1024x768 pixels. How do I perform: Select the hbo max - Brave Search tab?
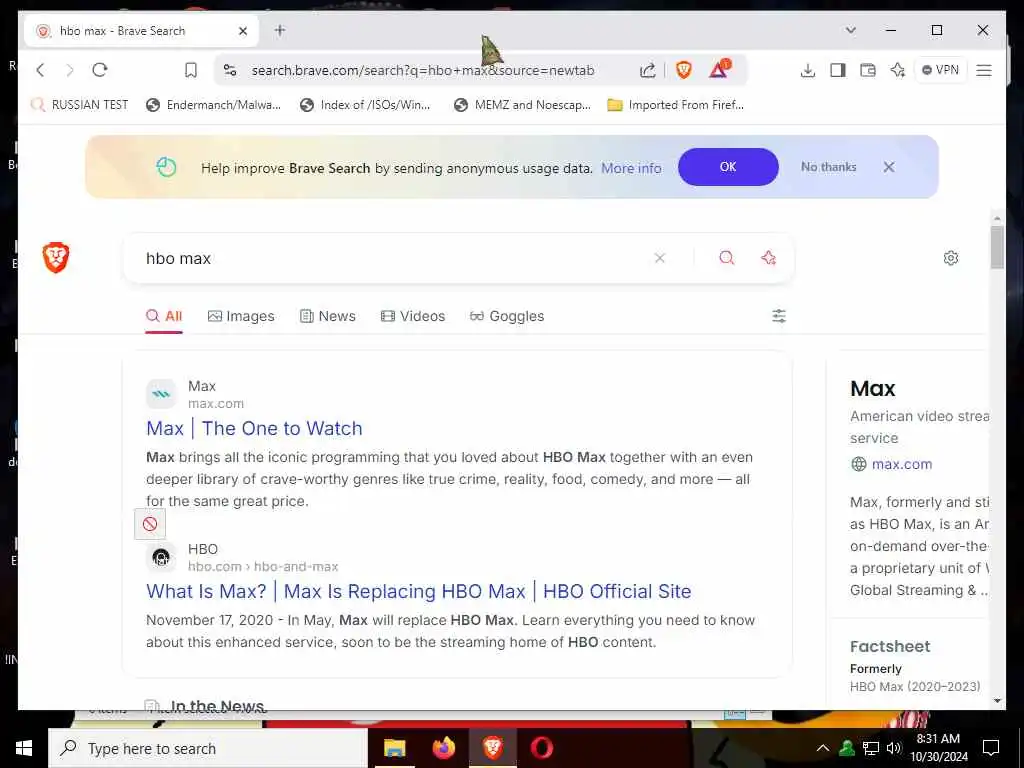tap(142, 31)
